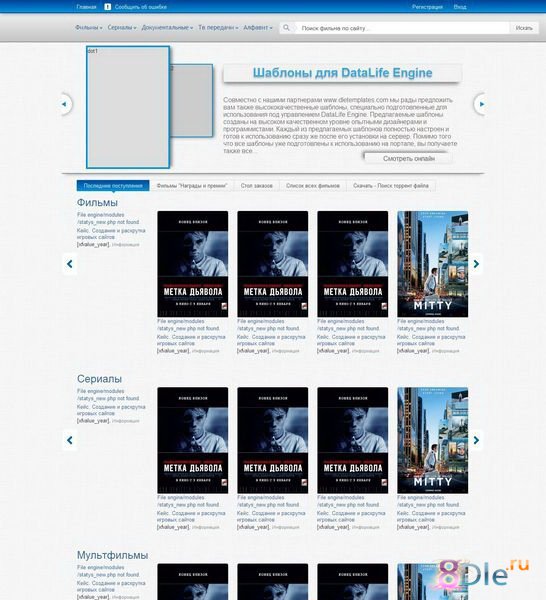Show previous items in Сериалы carousel
The width and height of the screenshot is (546, 600).
(70, 440)
